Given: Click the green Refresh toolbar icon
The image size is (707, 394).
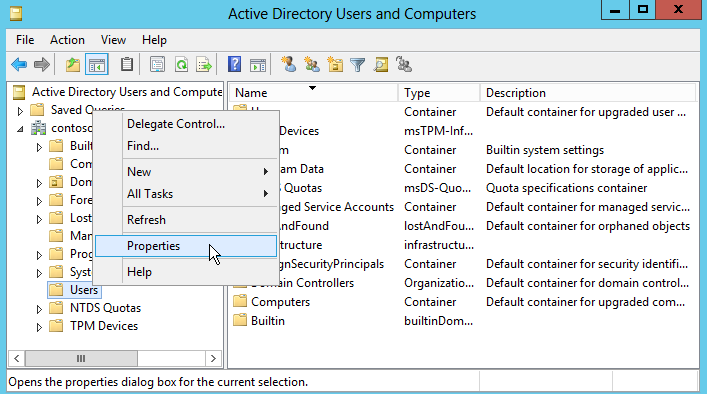Looking at the screenshot, I should 182,65.
